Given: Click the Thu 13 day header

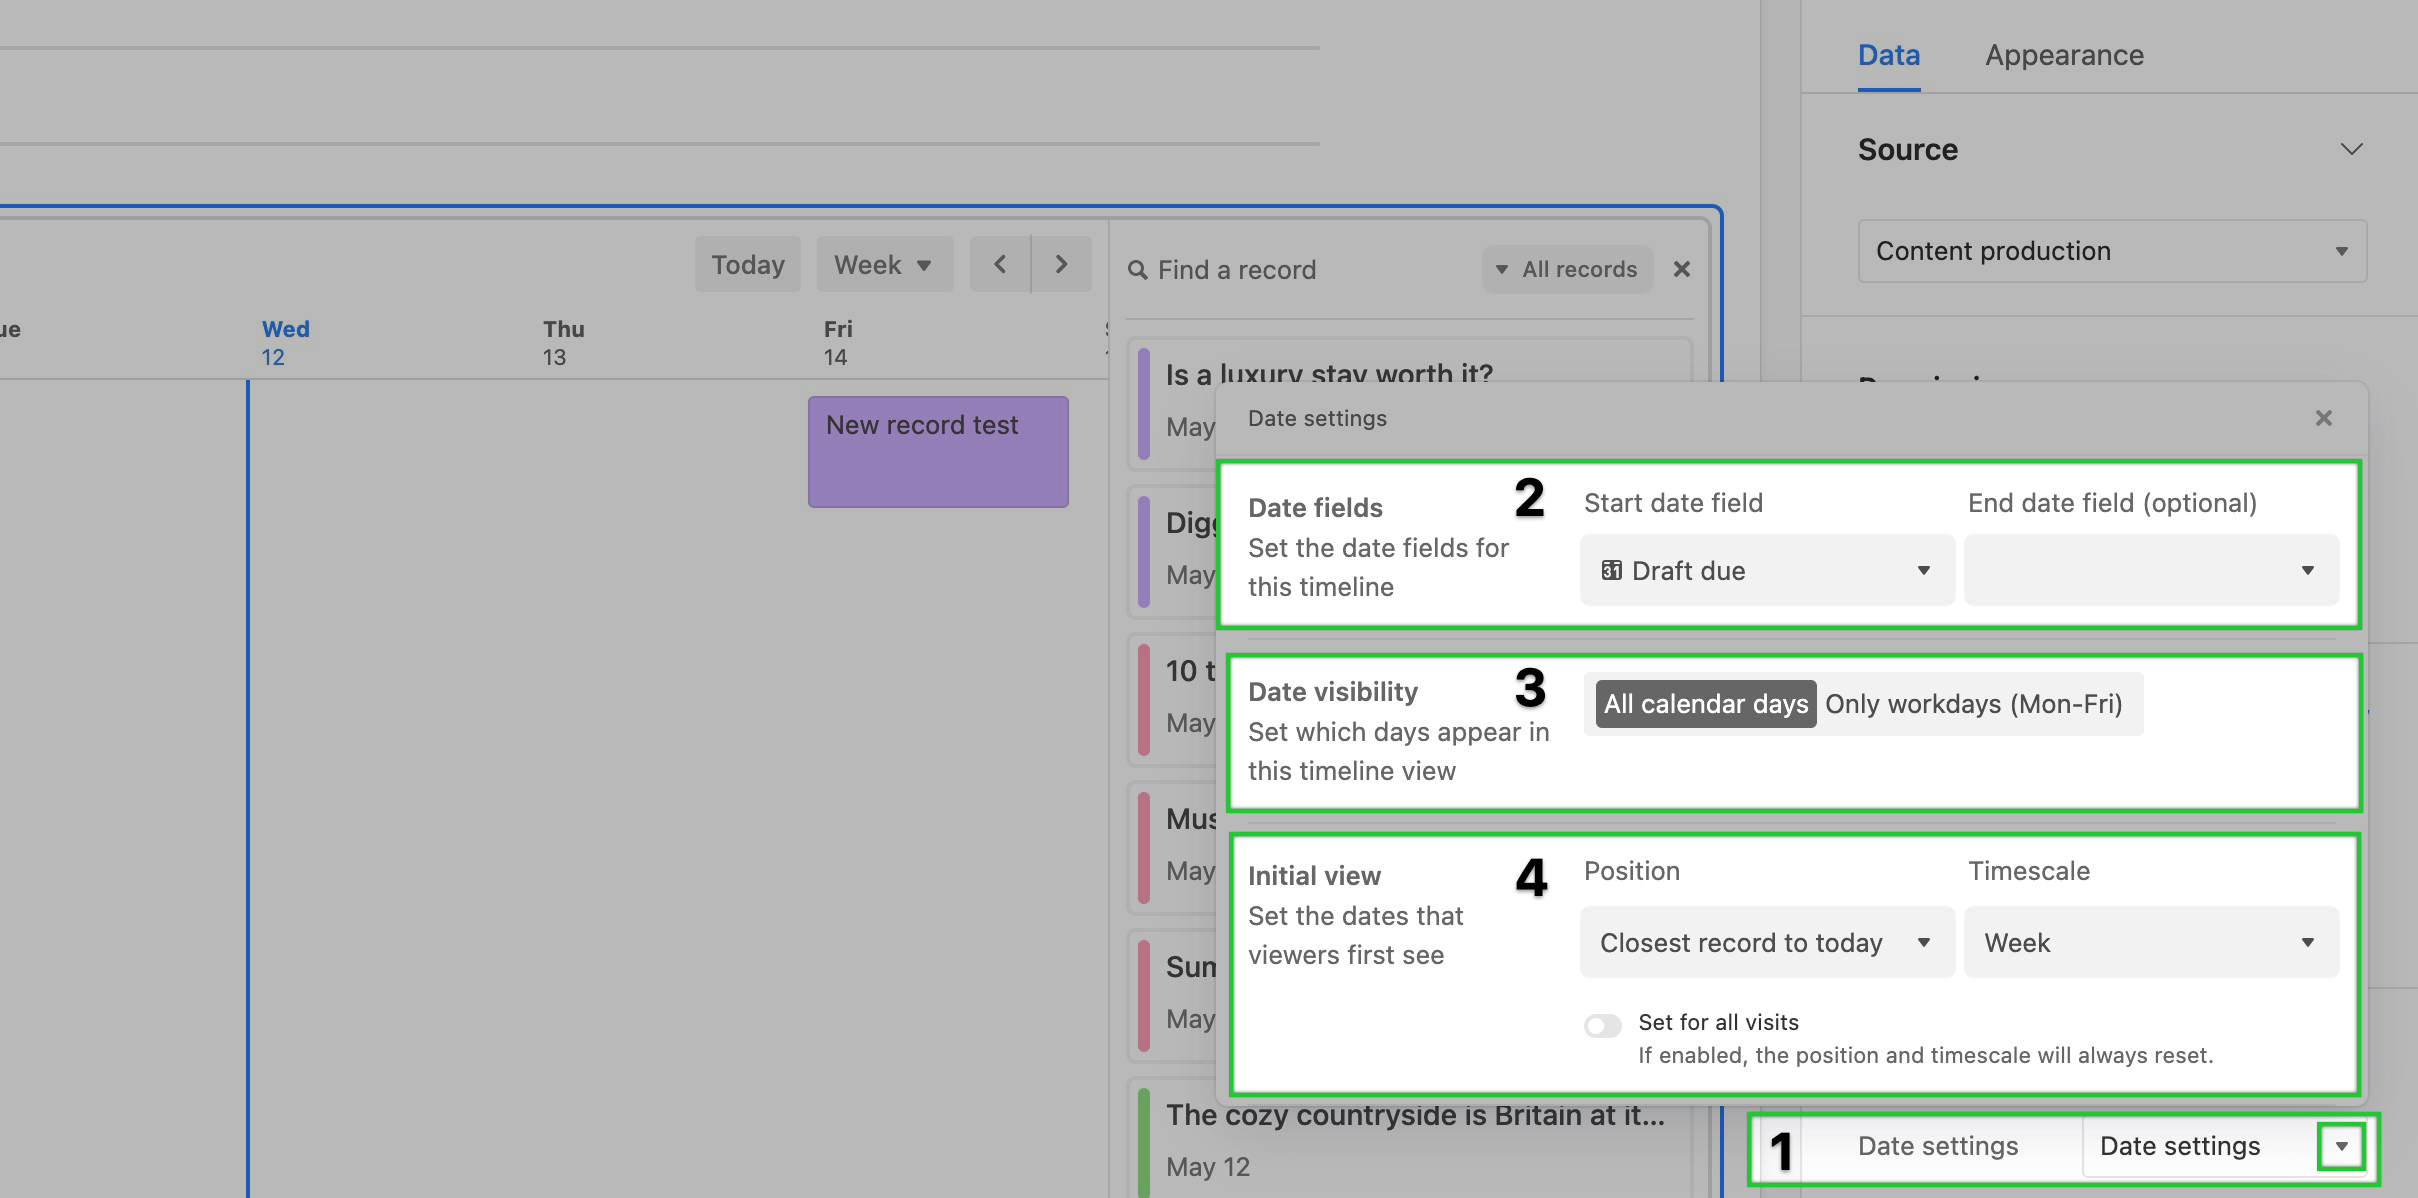Looking at the screenshot, I should pyautogui.click(x=563, y=343).
